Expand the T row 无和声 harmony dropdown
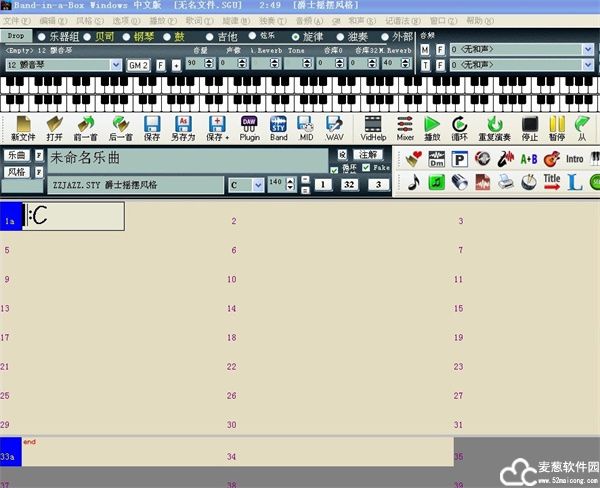The width and height of the screenshot is (600, 488). (588, 65)
